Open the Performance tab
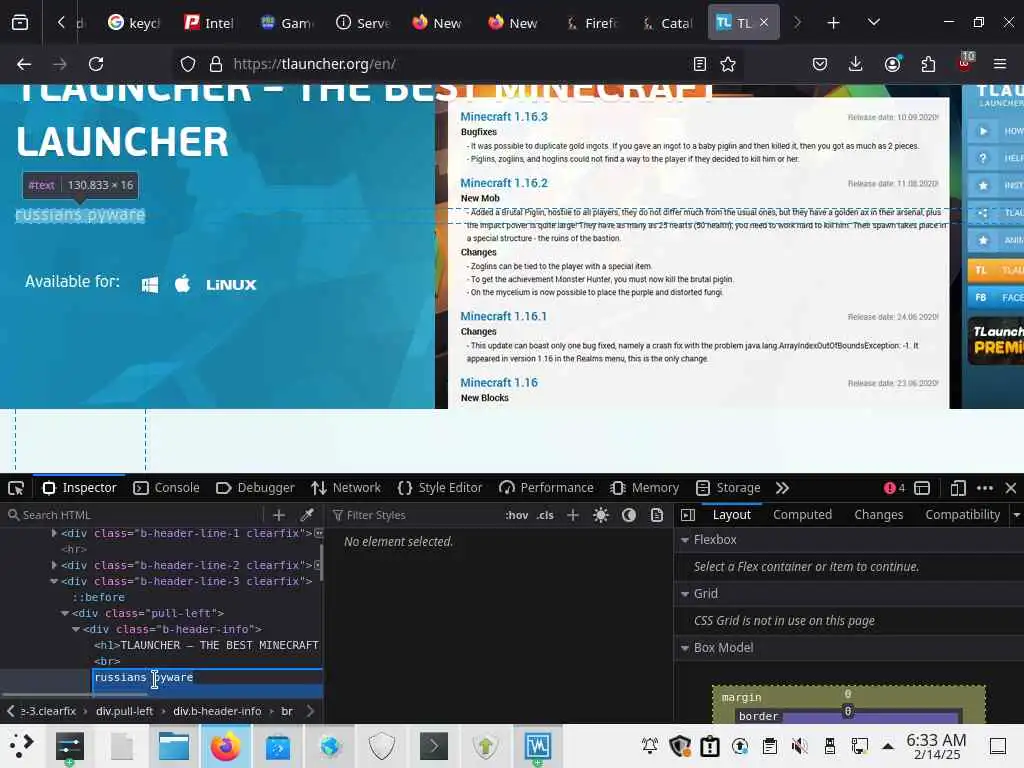The width and height of the screenshot is (1024, 768). [546, 488]
